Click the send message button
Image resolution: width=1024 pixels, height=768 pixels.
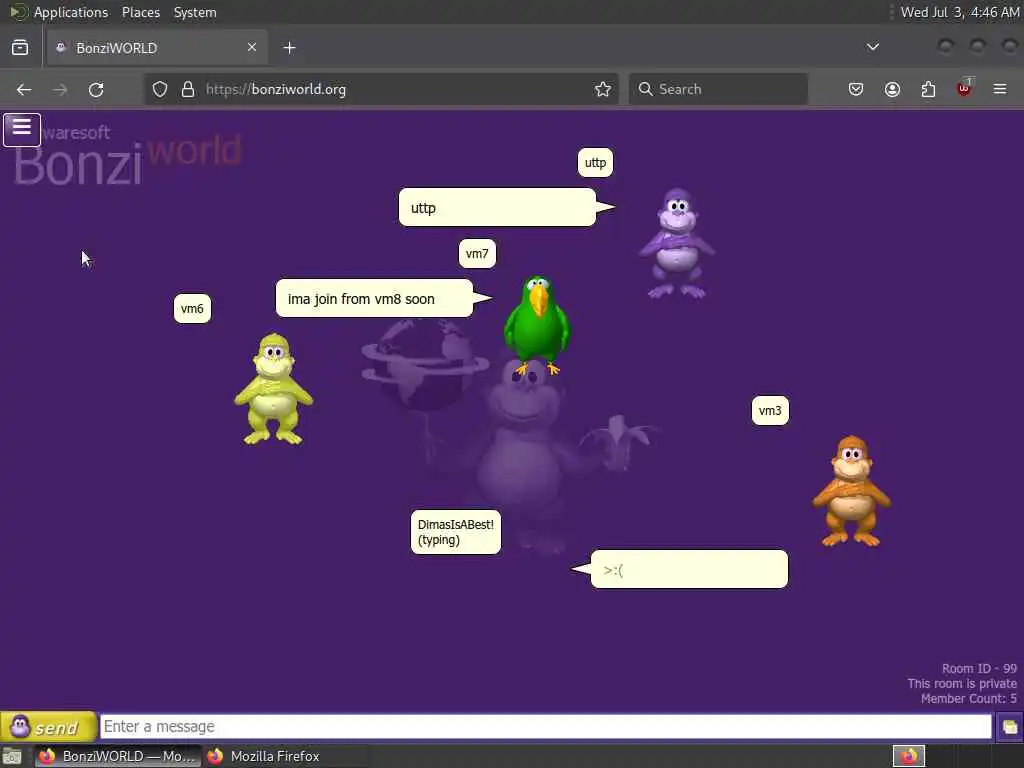[48, 726]
